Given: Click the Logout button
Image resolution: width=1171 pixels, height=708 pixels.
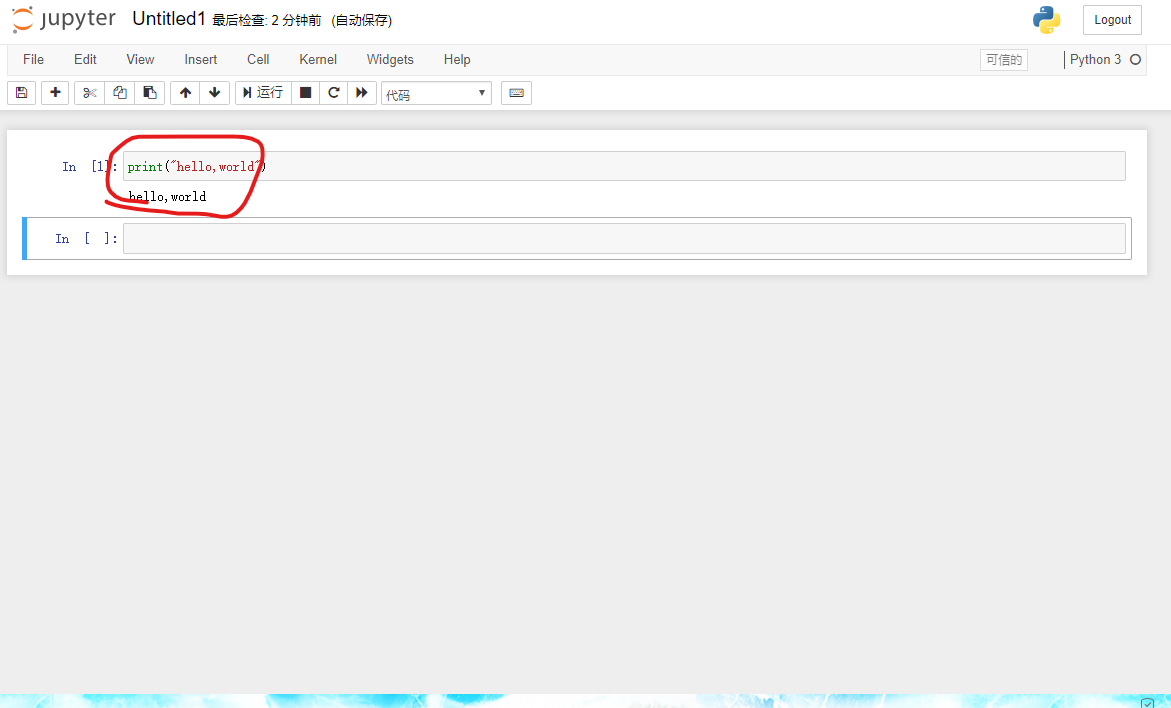Looking at the screenshot, I should [x=1112, y=20].
